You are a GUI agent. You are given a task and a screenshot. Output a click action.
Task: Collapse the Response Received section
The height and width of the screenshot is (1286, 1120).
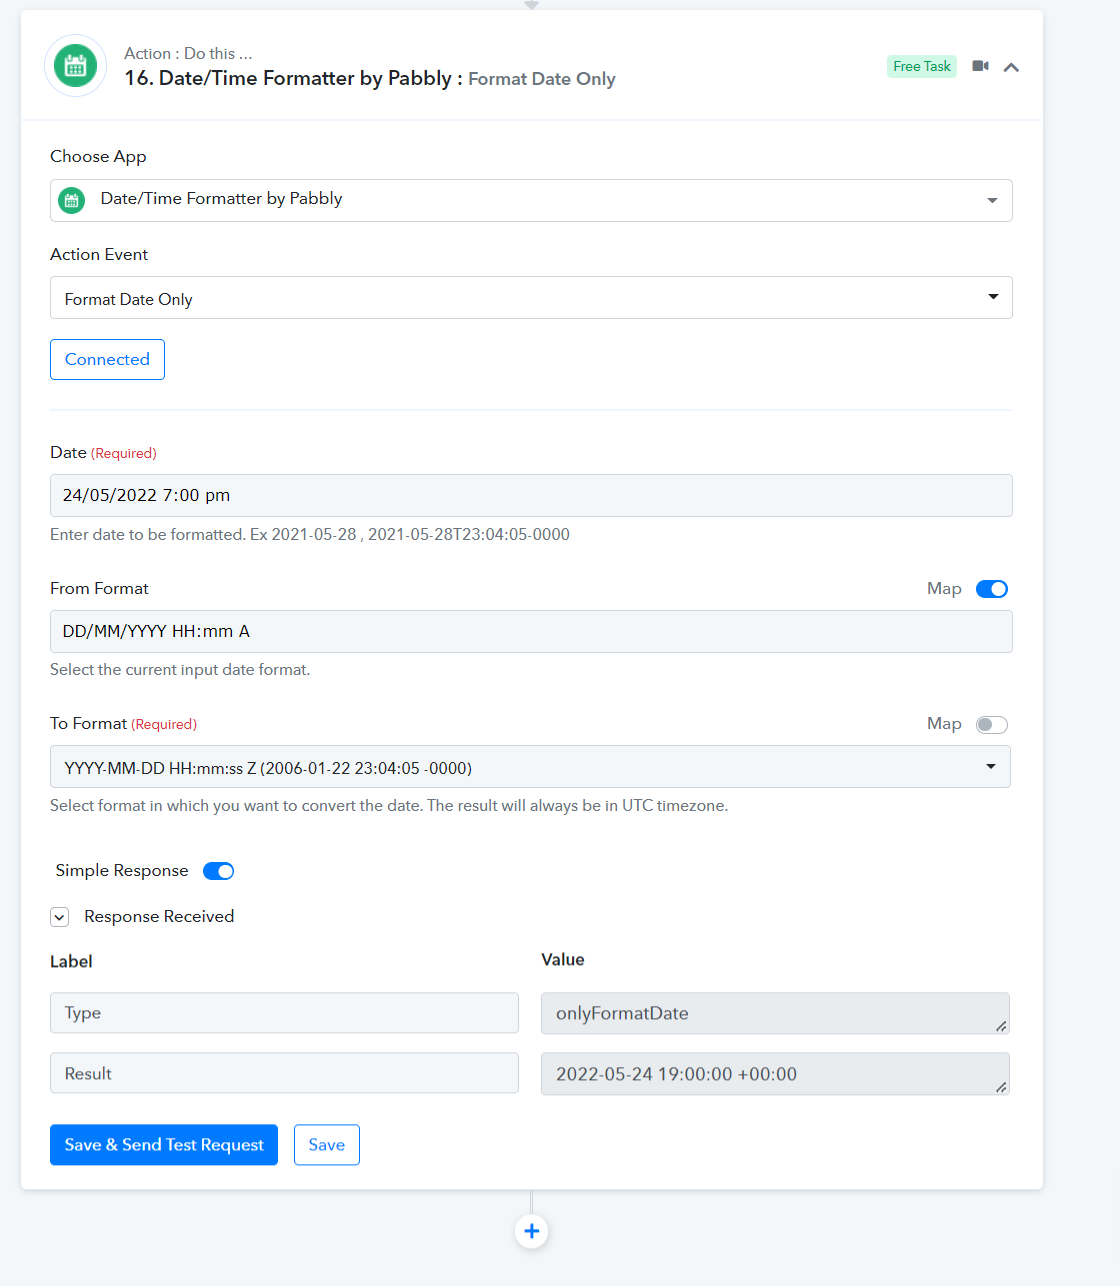(60, 917)
